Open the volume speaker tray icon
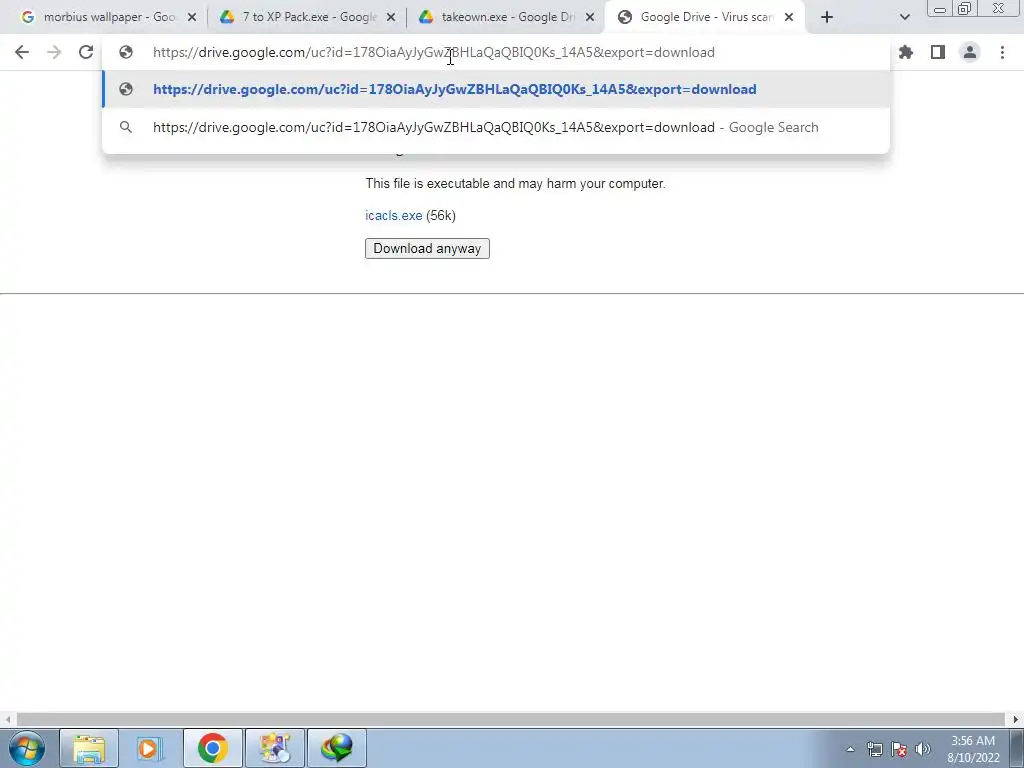 point(923,749)
